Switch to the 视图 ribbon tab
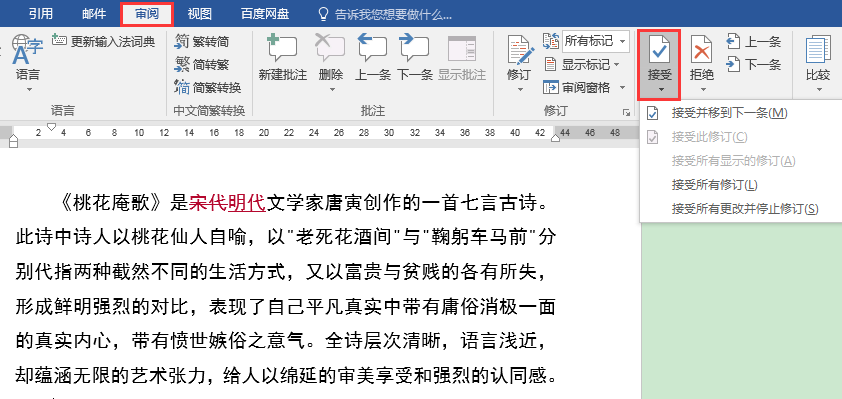The height and width of the screenshot is (399, 842). pyautogui.click(x=199, y=13)
